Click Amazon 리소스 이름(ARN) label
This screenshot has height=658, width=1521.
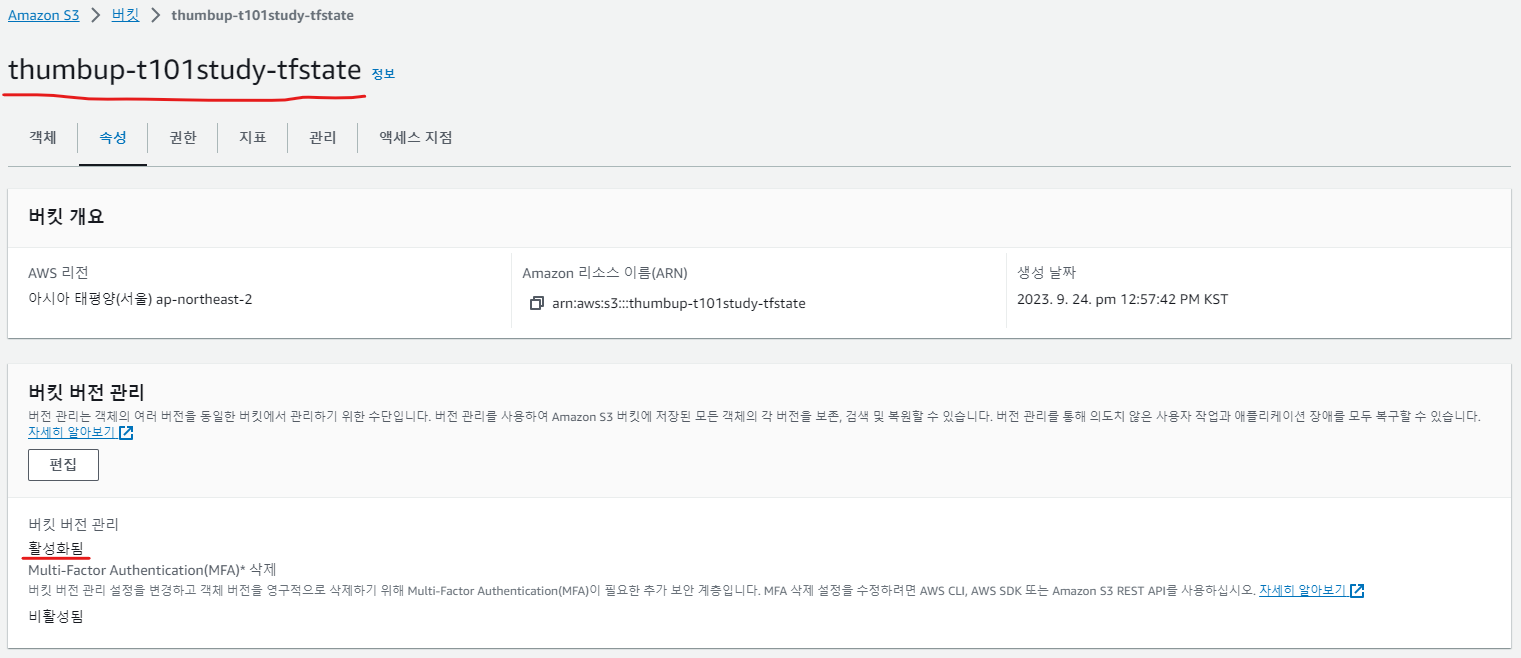[605, 273]
